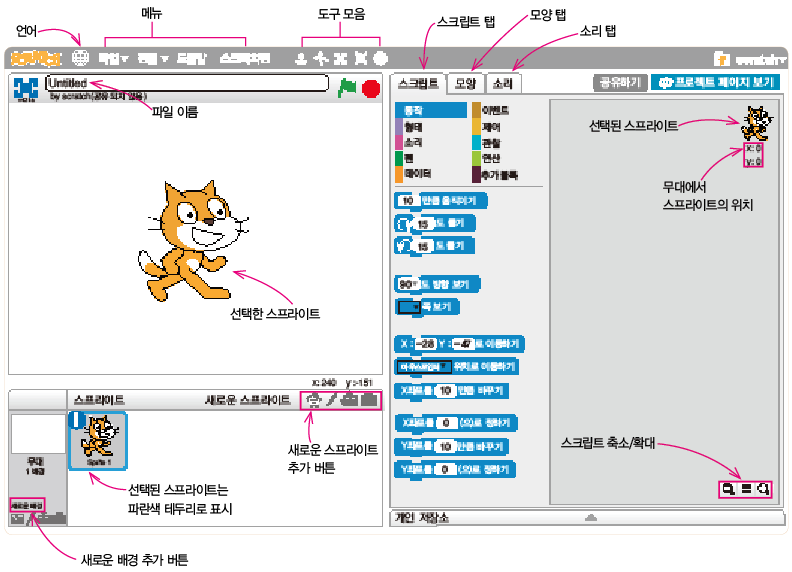
Task: Click the green flag to start
Action: [347, 88]
